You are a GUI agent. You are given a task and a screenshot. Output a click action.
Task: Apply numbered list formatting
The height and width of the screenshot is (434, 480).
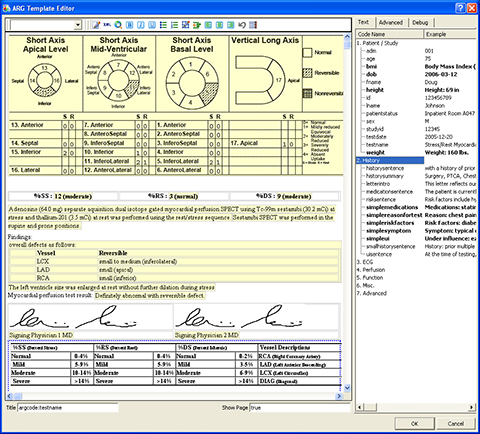(x=174, y=25)
